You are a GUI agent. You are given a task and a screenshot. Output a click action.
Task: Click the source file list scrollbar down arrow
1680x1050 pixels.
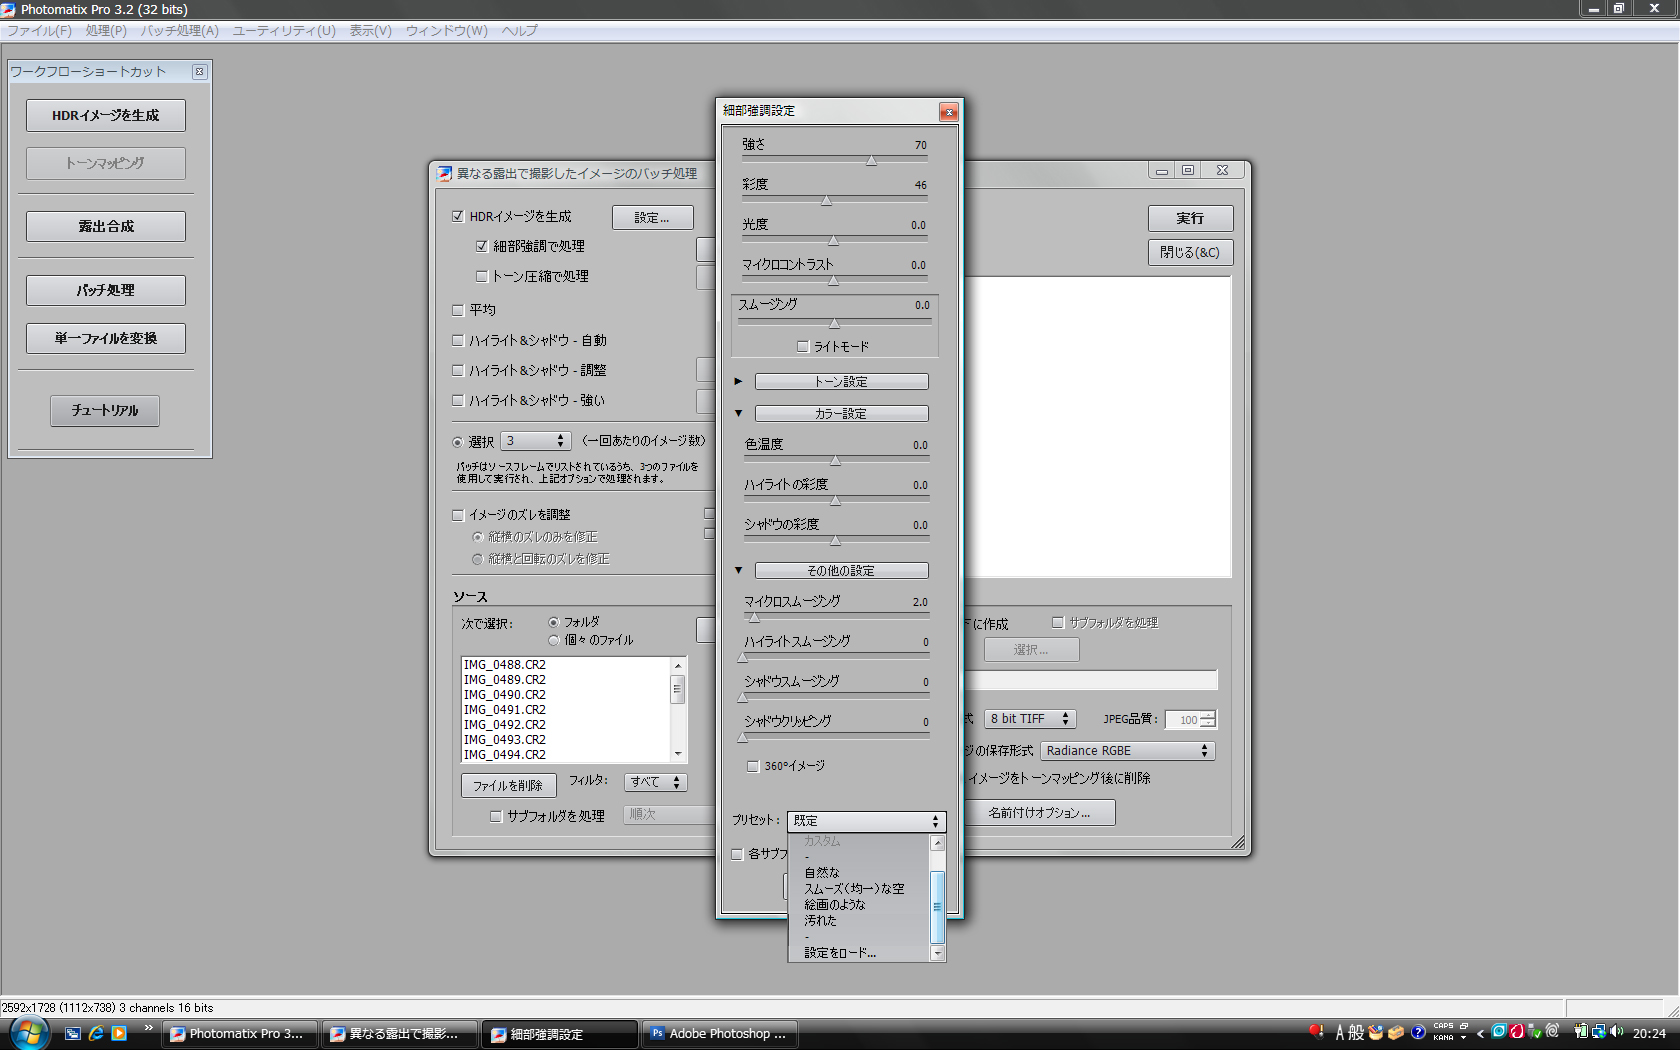[x=678, y=754]
